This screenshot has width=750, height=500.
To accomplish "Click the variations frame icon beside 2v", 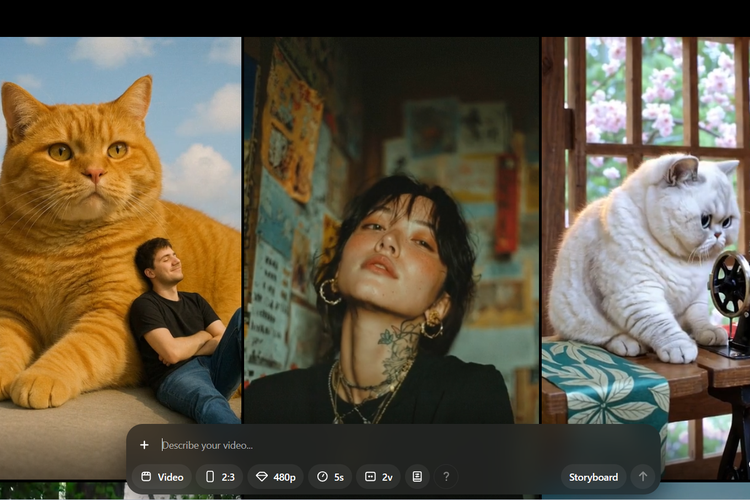I will (369, 477).
